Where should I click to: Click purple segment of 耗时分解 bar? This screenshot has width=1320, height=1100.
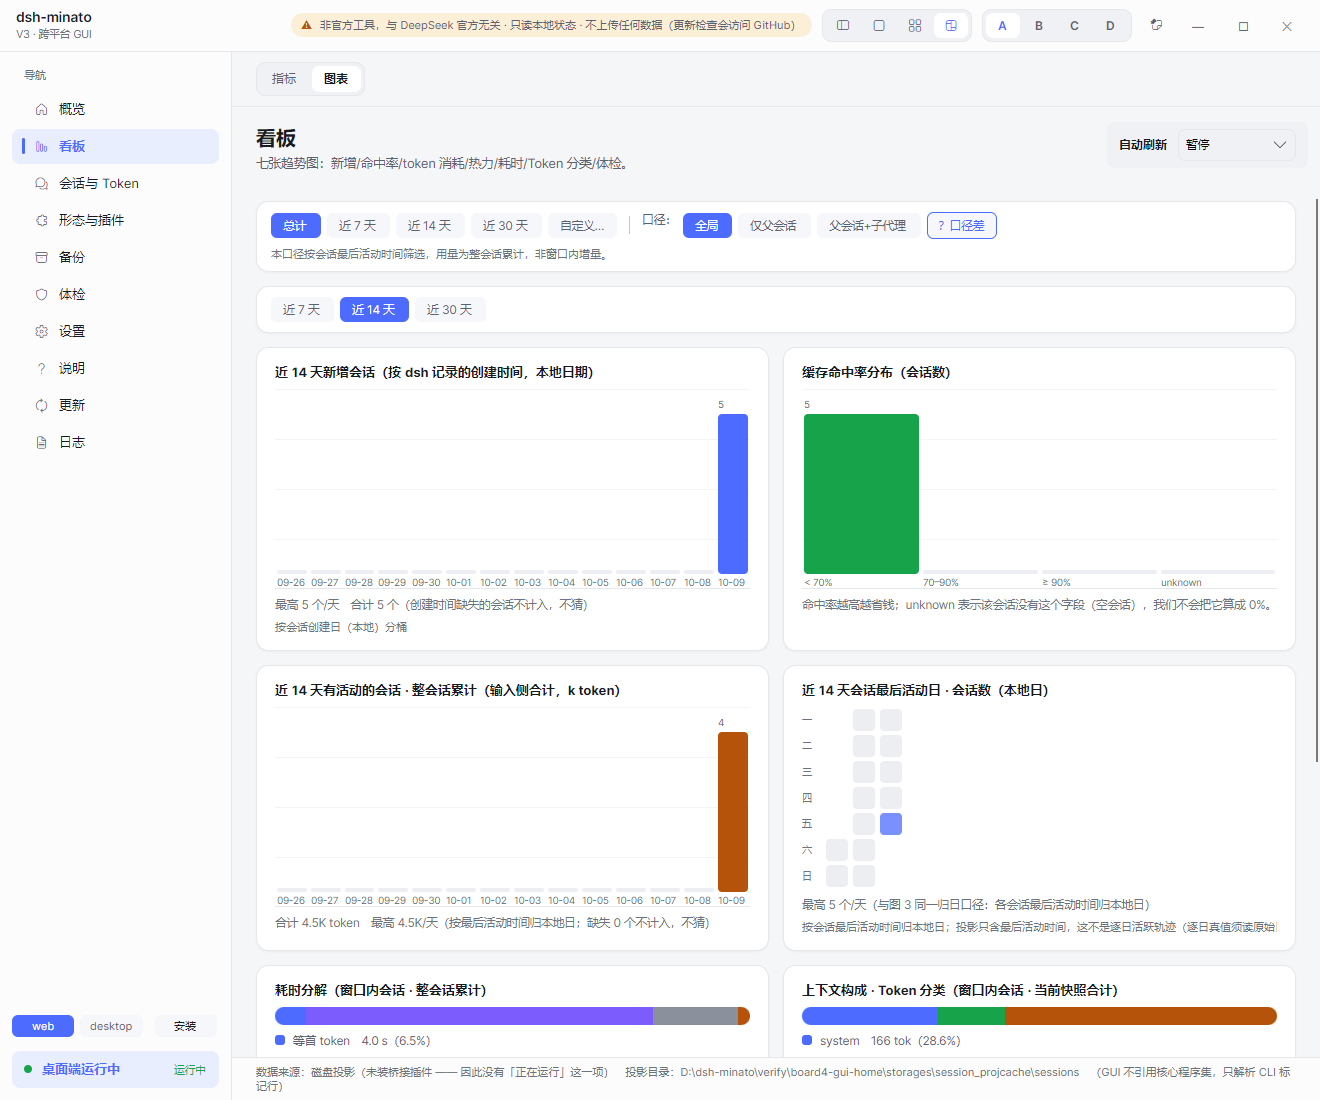(479, 1016)
